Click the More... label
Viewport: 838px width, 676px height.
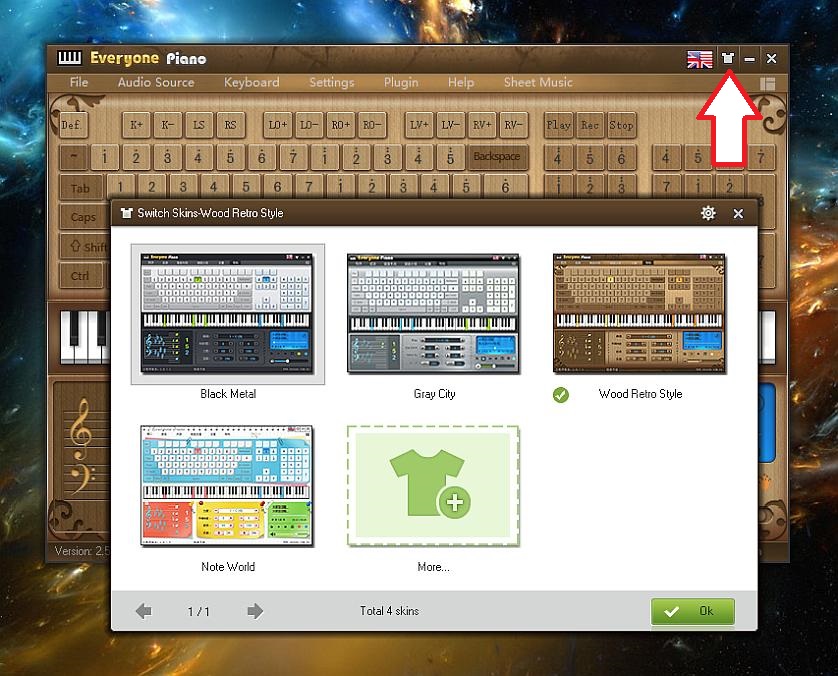click(433, 567)
